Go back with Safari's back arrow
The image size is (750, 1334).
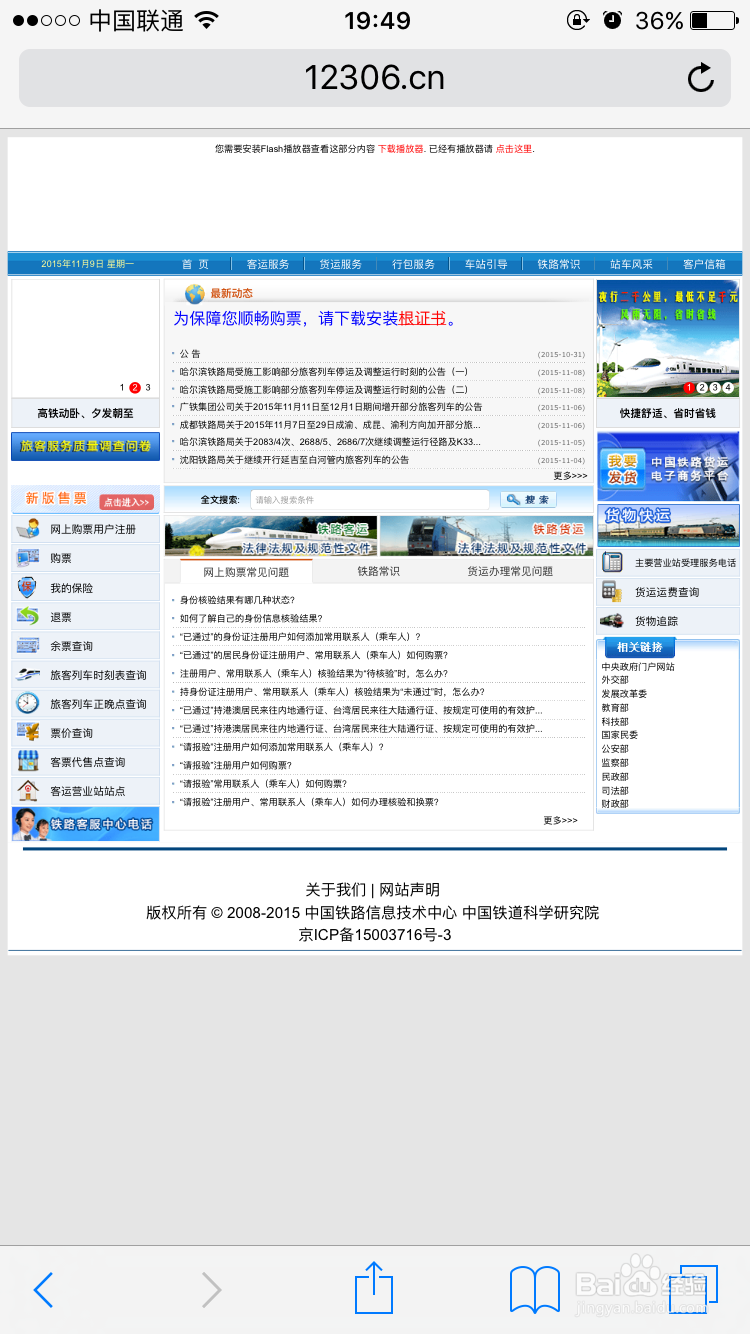coord(42,1290)
